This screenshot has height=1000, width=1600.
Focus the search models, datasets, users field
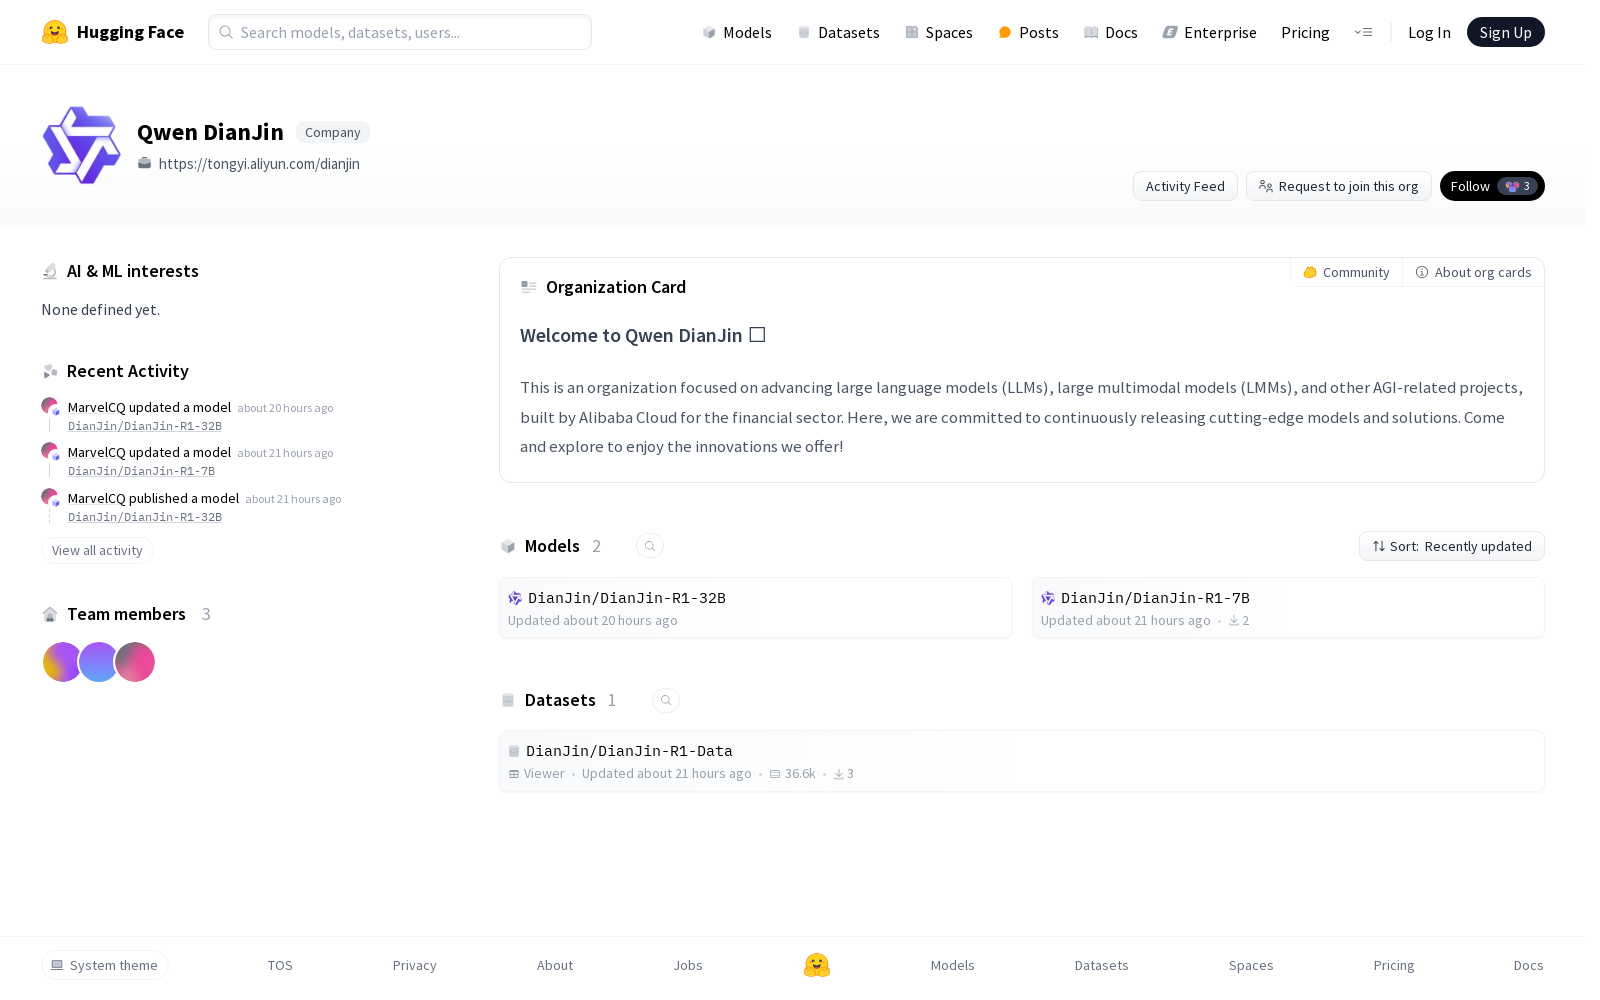pos(400,32)
